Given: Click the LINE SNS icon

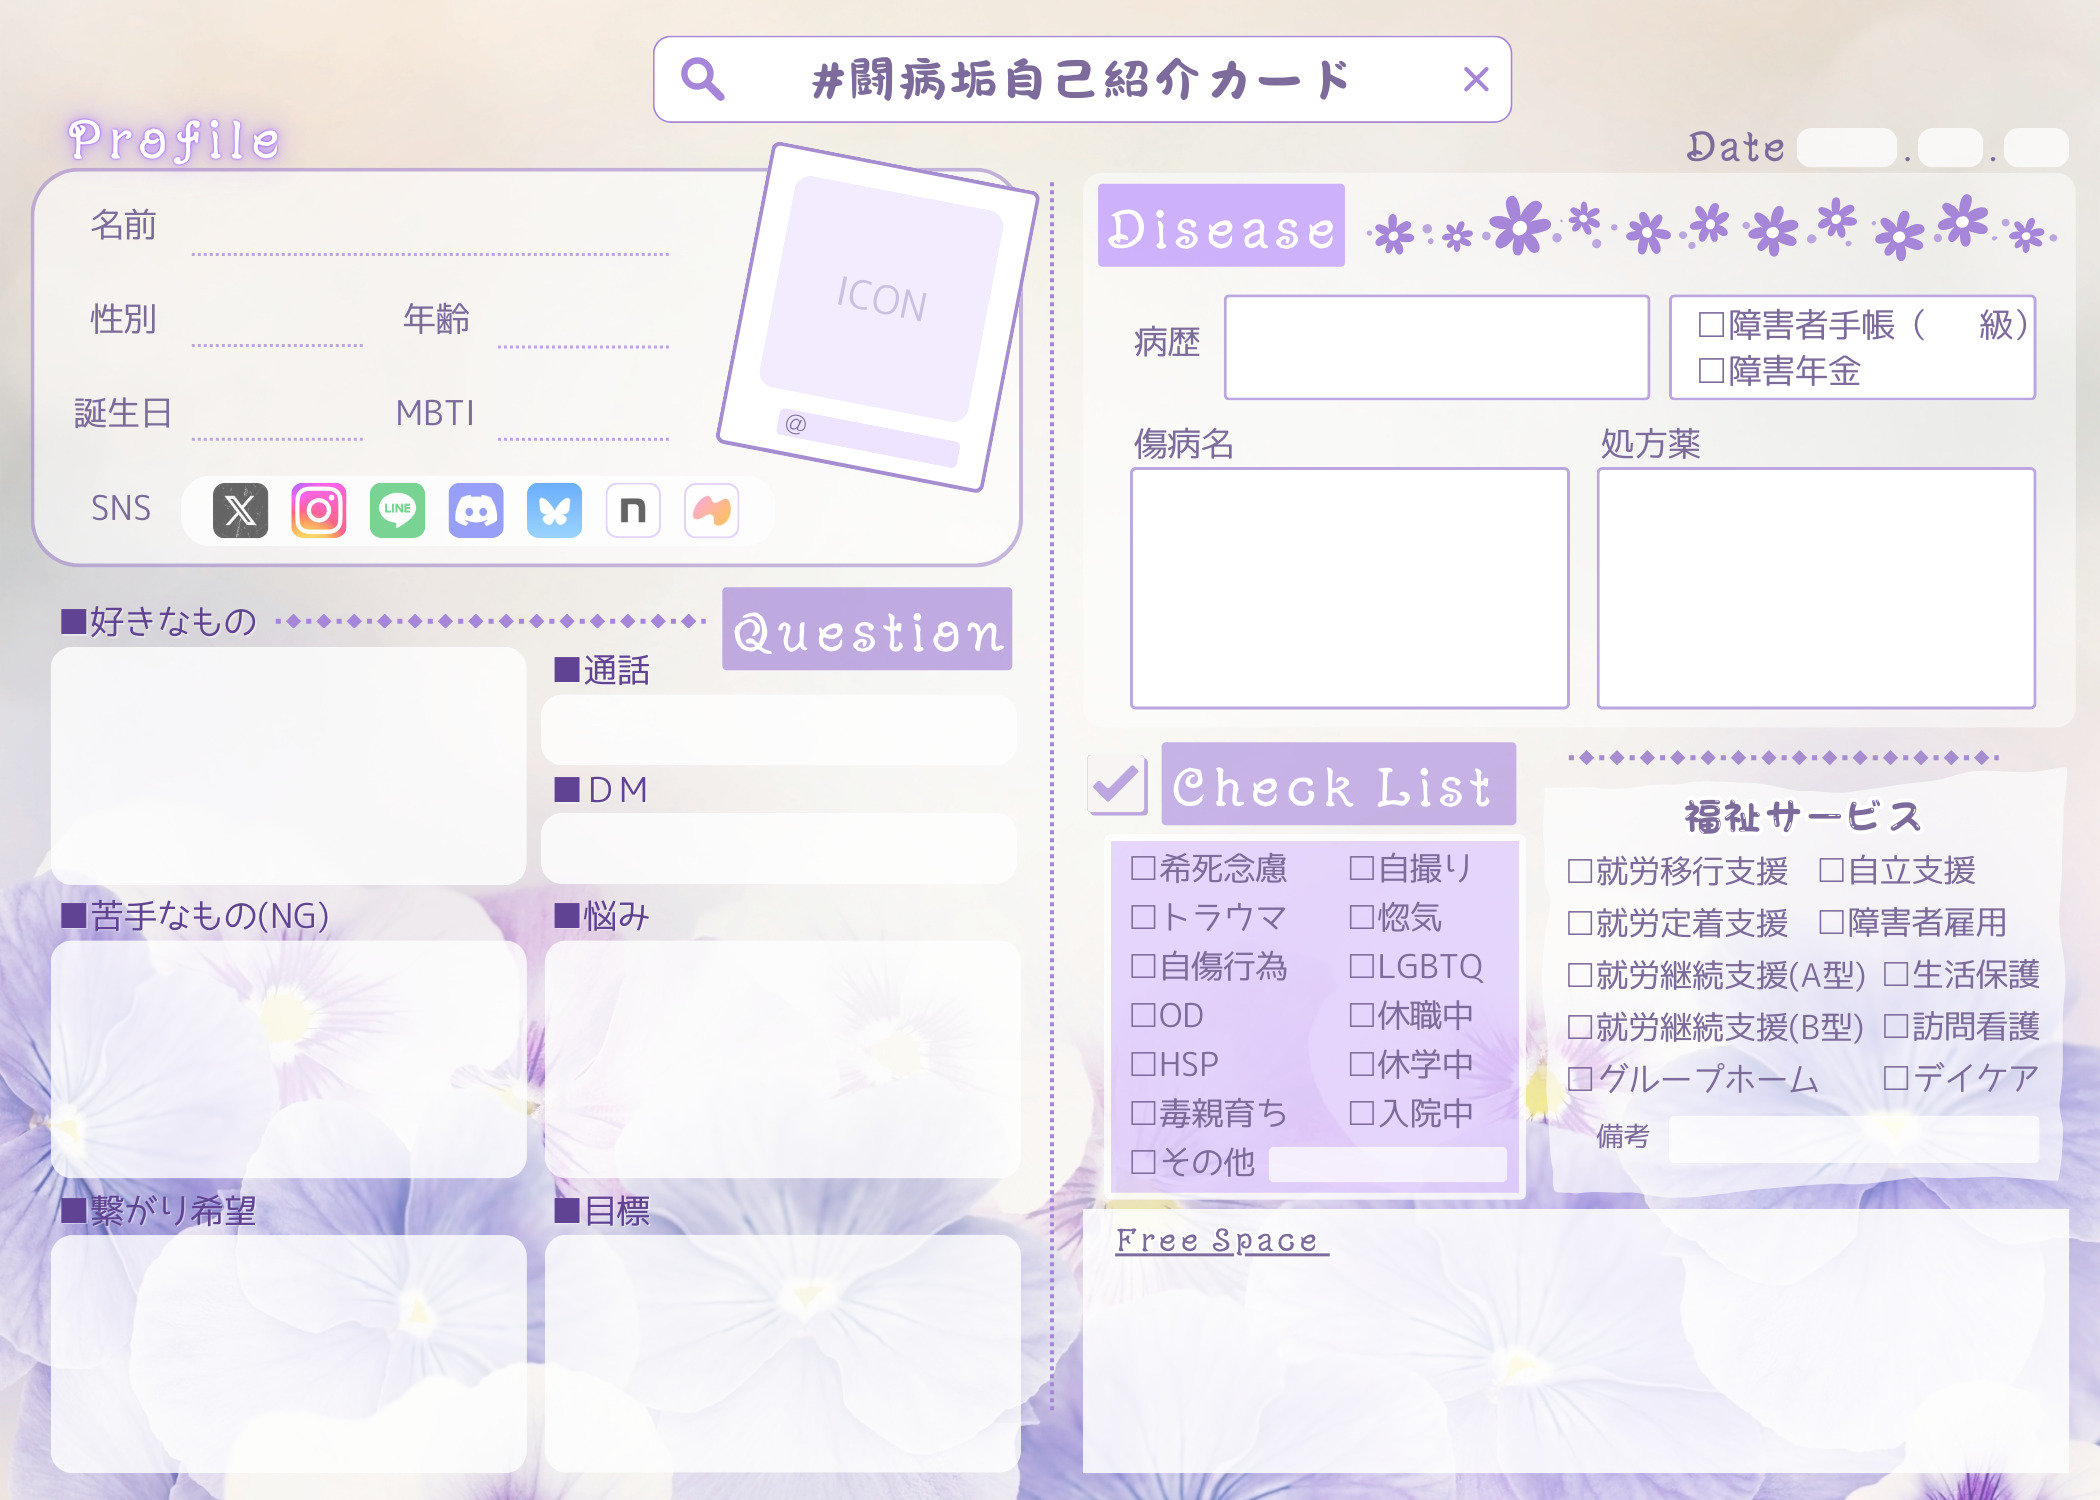Looking at the screenshot, I should (x=397, y=511).
